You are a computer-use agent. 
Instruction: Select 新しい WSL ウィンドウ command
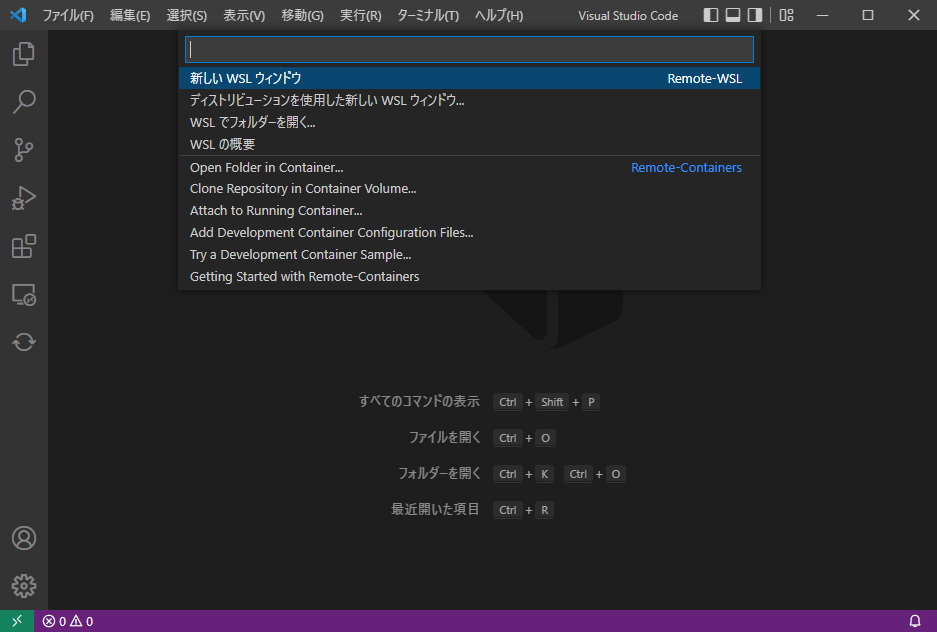(x=469, y=78)
